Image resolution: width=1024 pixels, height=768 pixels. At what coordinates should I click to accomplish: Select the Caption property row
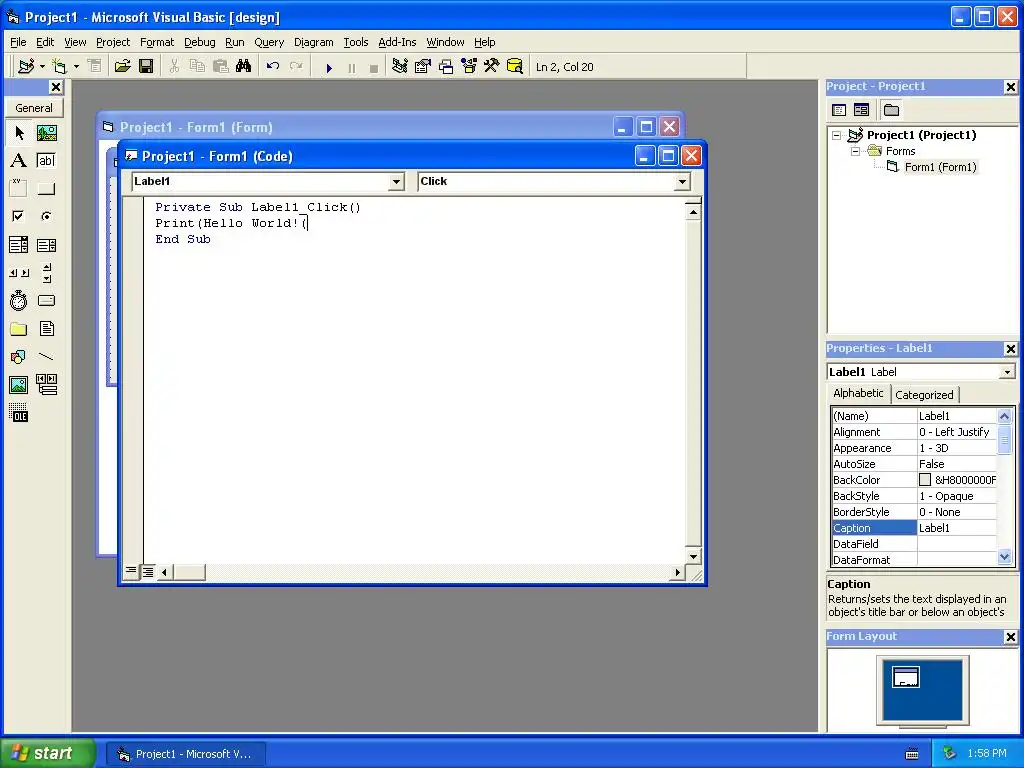tap(914, 528)
